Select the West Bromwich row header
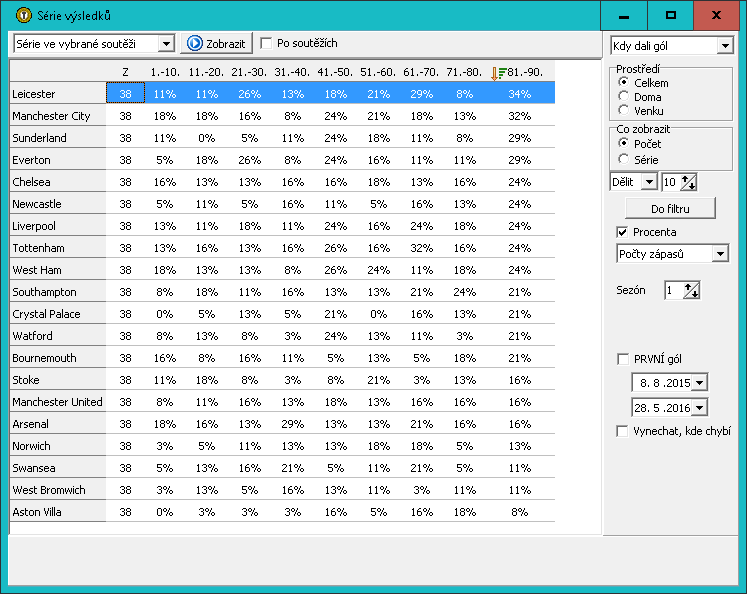The height and width of the screenshot is (594, 747). (x=58, y=490)
